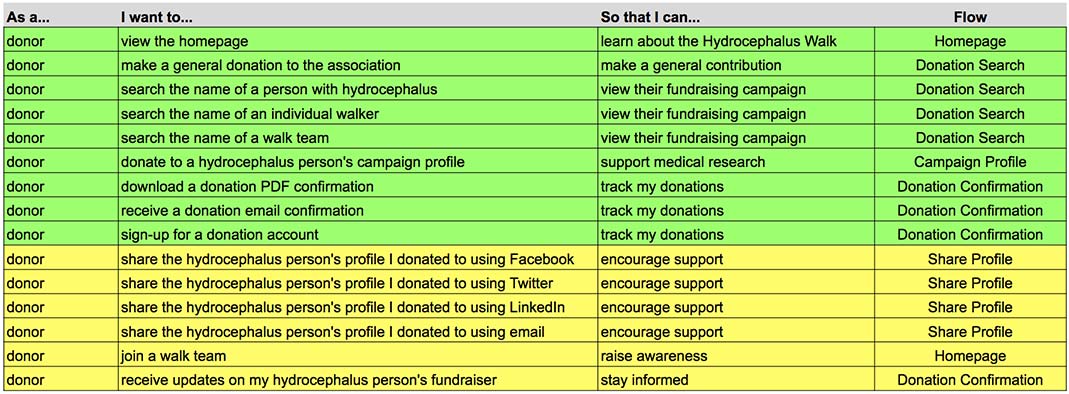Select 'make a general donation to the association' cell
The image size is (1069, 394).
(358, 65)
